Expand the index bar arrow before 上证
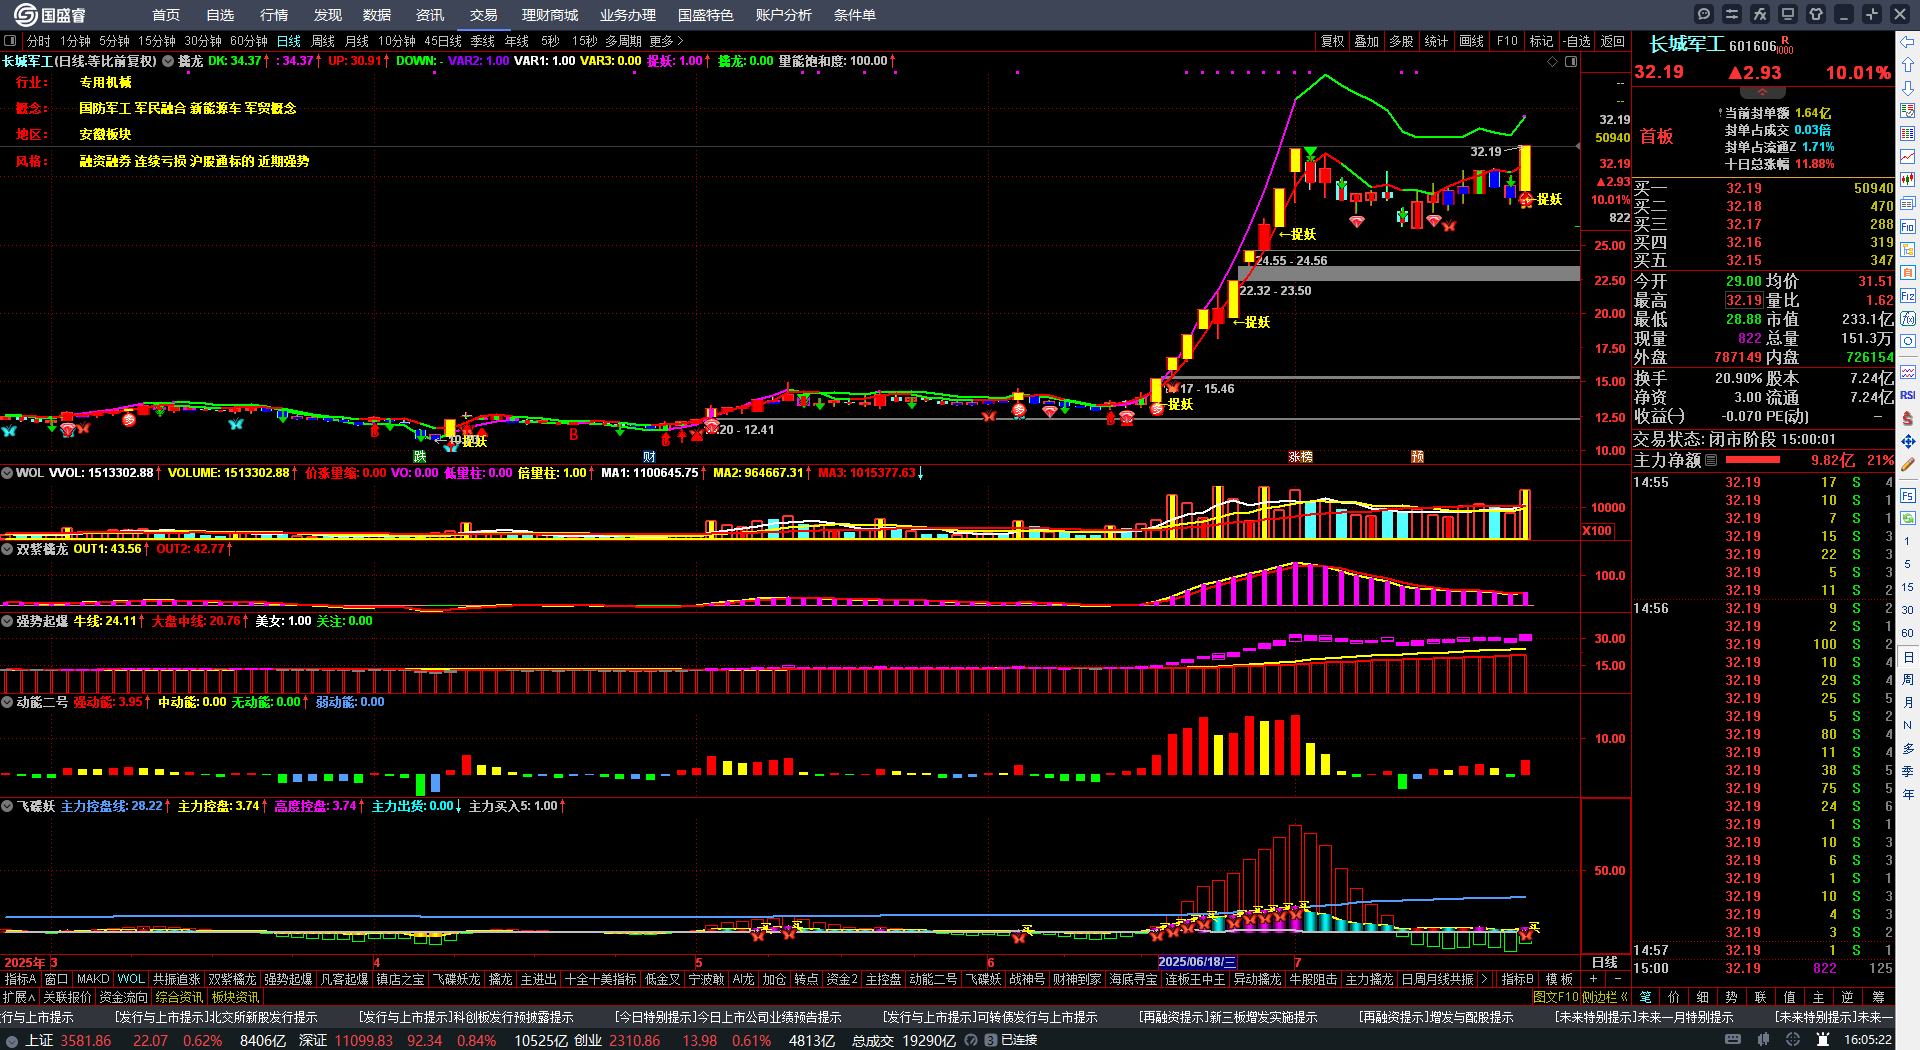Screen dimensions: 1920x1050 (x=12, y=1040)
